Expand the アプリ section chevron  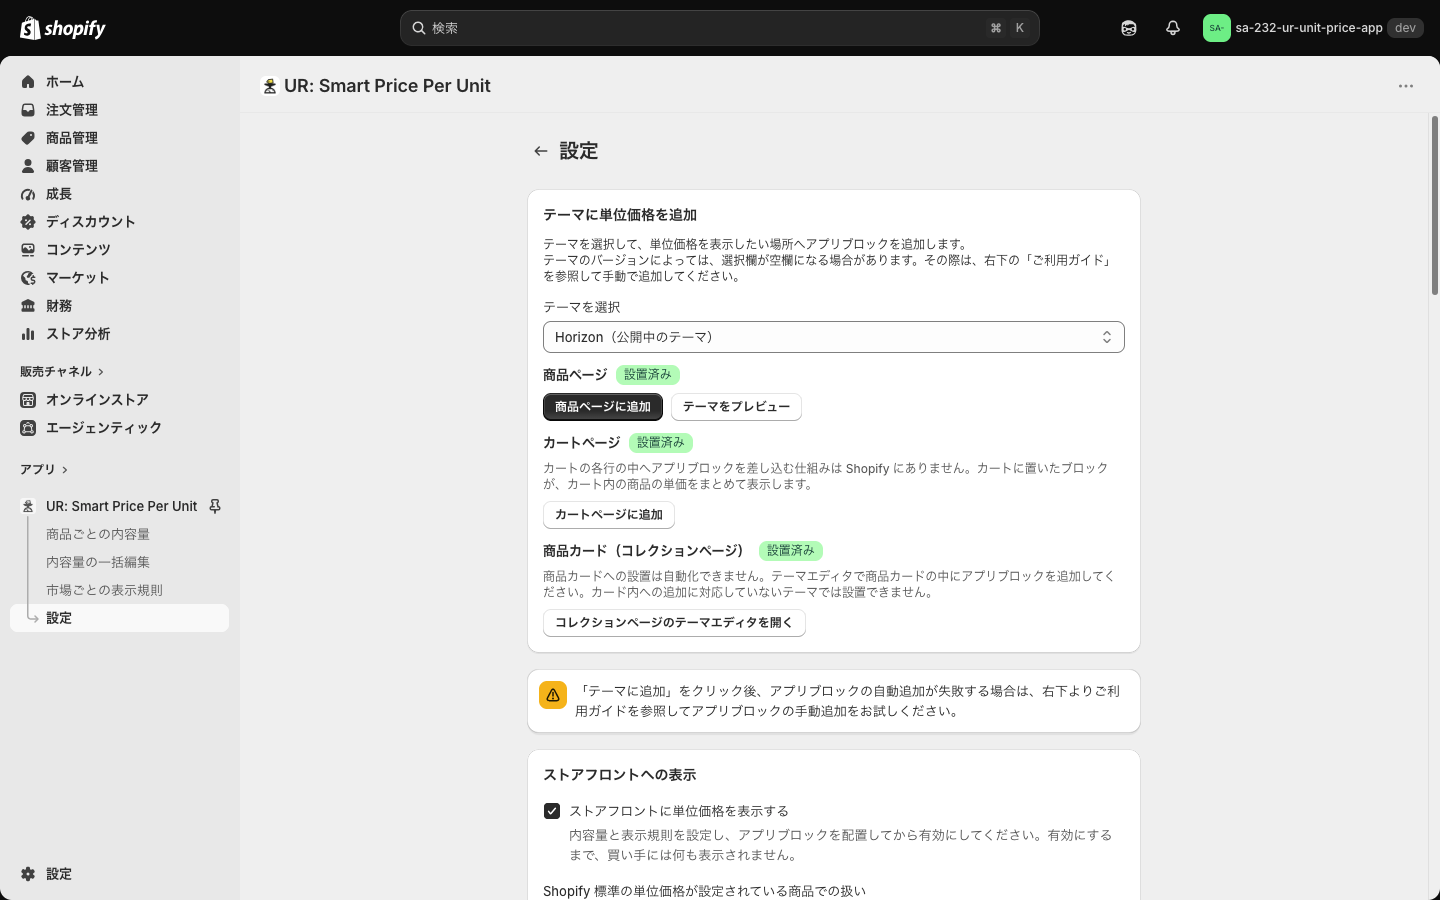(x=65, y=470)
